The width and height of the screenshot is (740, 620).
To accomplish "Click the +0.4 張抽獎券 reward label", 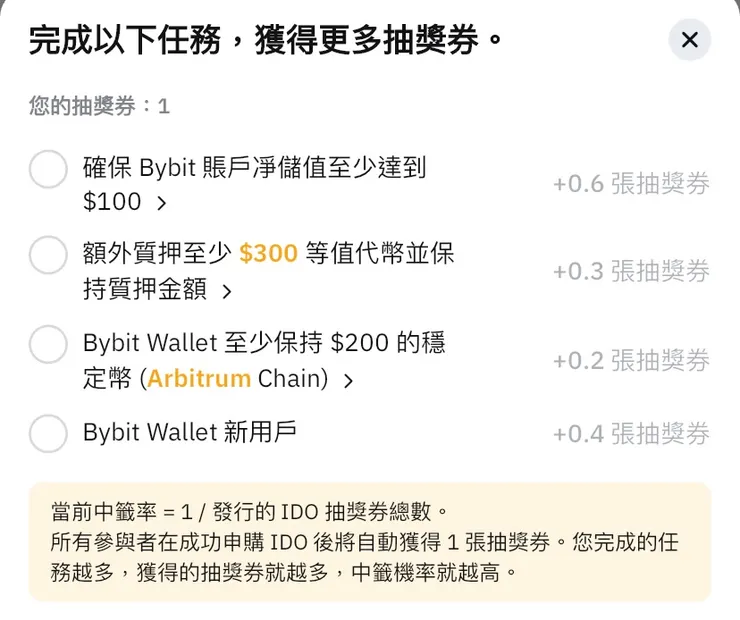I will click(631, 433).
